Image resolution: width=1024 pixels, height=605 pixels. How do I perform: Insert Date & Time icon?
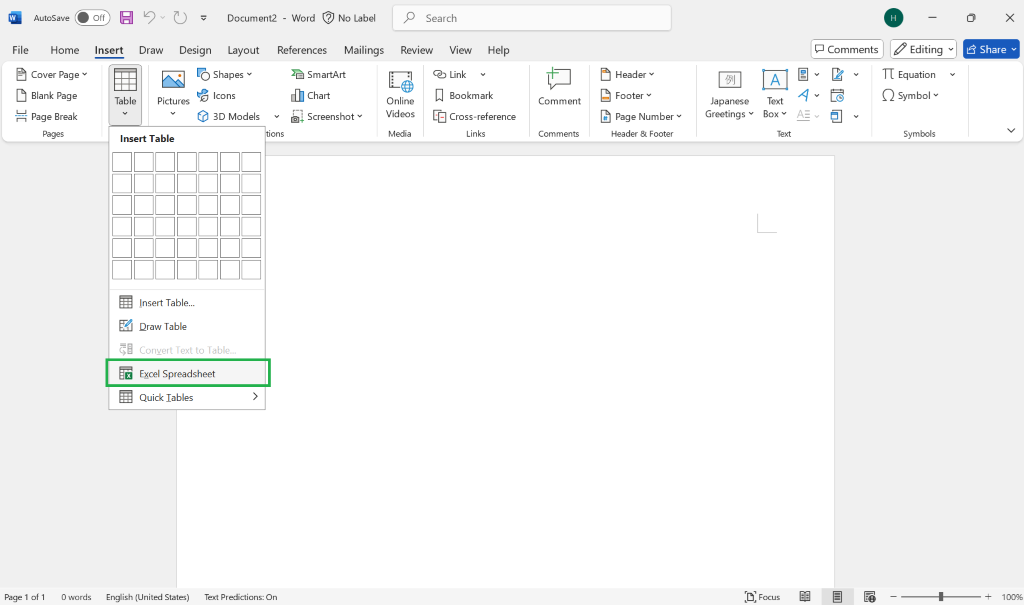(x=837, y=96)
